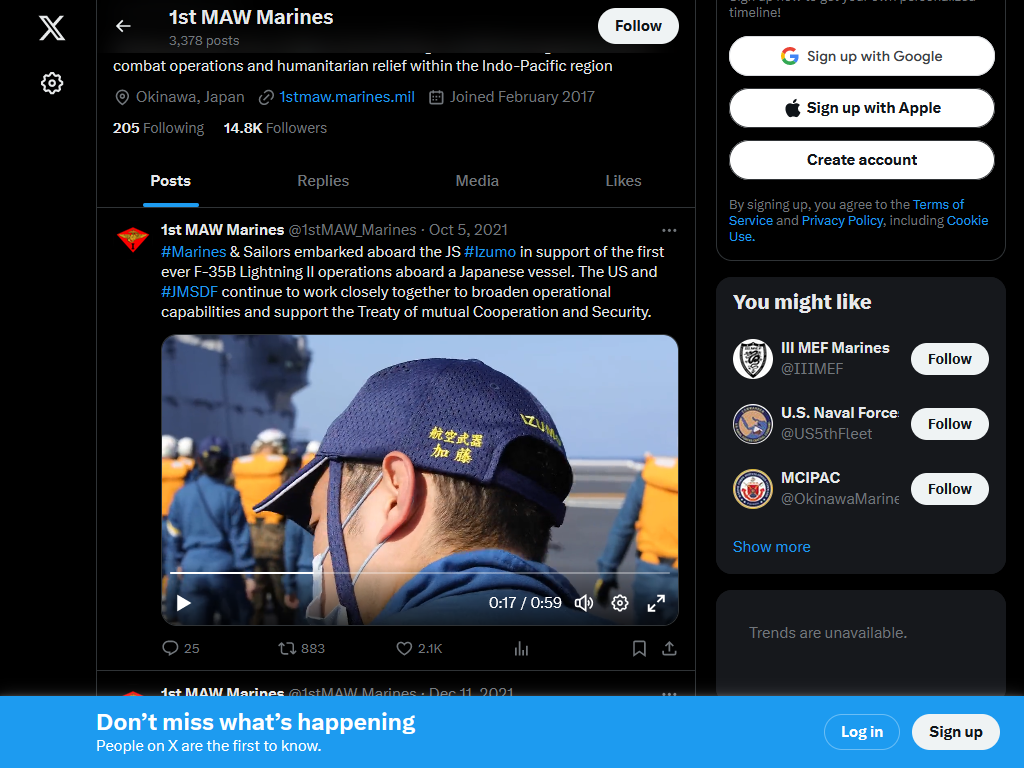Follow U.S. Naval Forces account
The width and height of the screenshot is (1024, 768).
(x=950, y=424)
